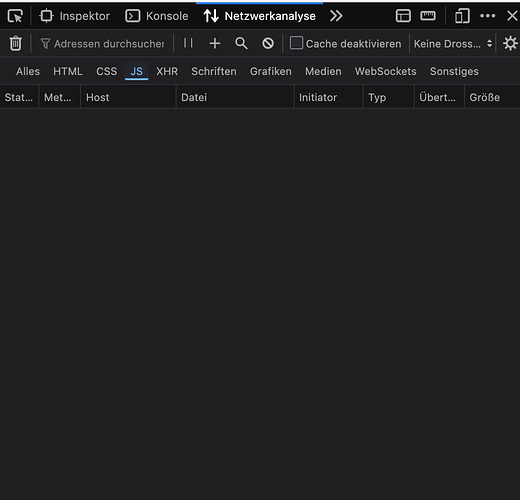Sort by Initiator column header
Image resolution: width=520 pixels, height=500 pixels.
[x=328, y=97]
